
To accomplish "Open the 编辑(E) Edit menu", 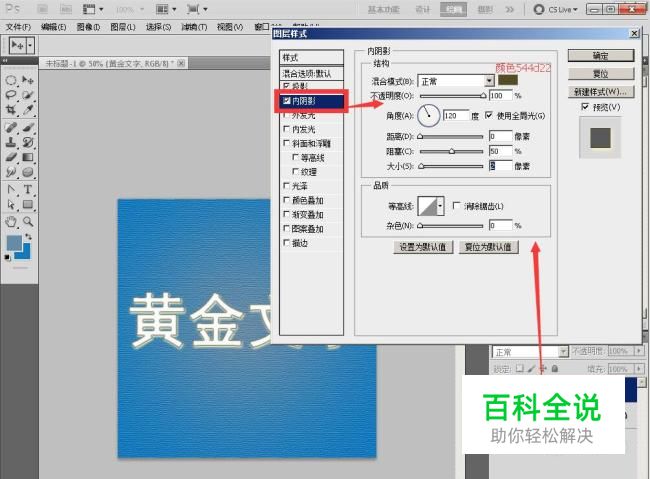I will [x=53, y=27].
